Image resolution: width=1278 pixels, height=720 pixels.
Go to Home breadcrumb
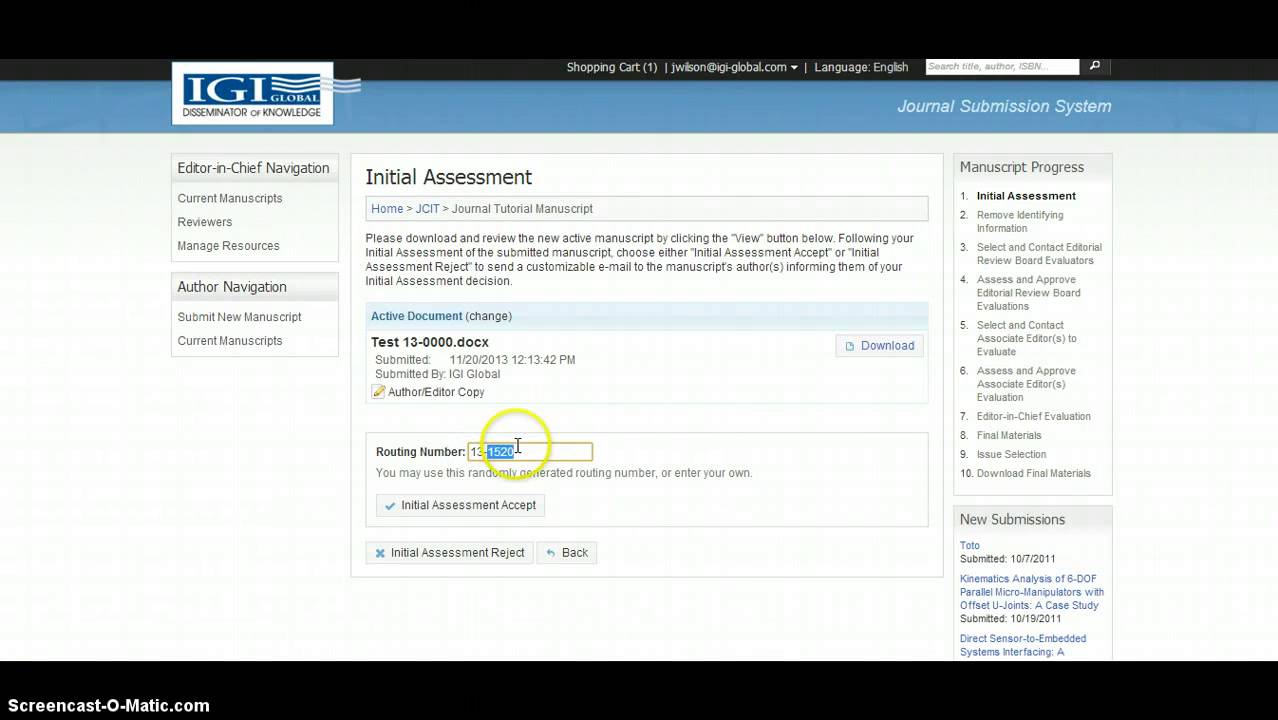coord(387,209)
